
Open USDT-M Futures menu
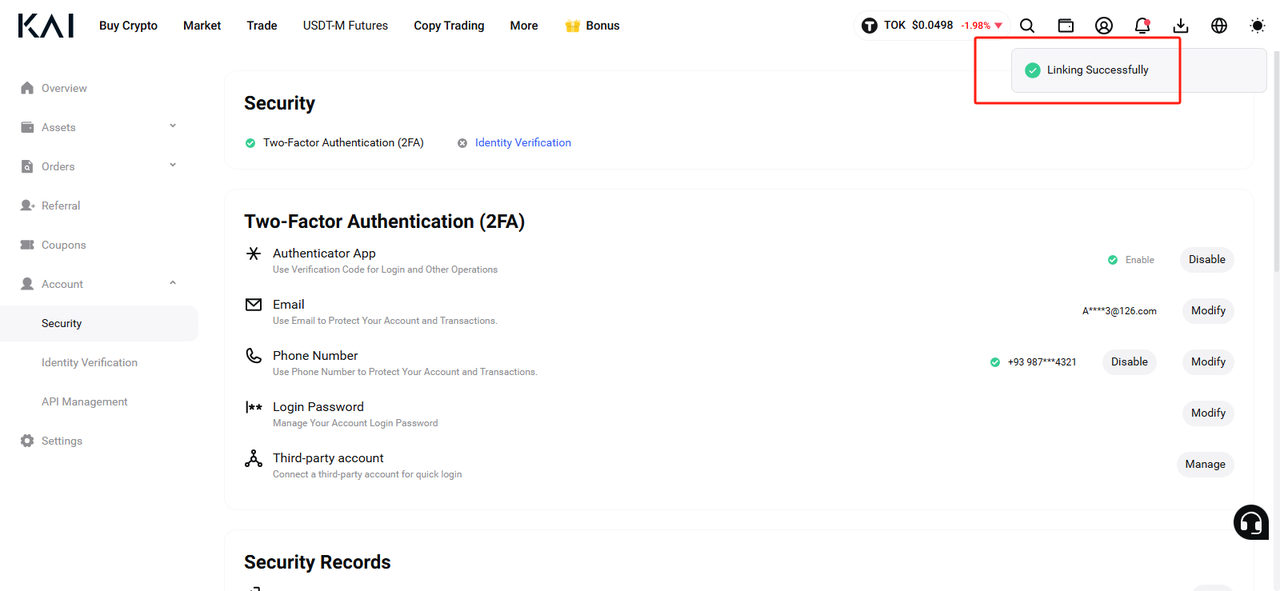click(x=345, y=26)
